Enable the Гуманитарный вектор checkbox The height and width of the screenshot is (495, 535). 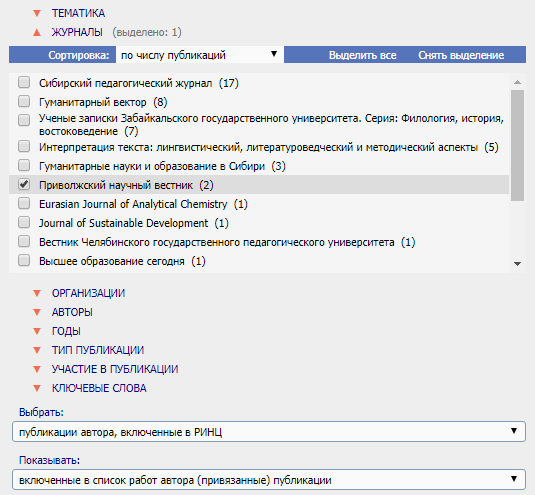(x=24, y=101)
